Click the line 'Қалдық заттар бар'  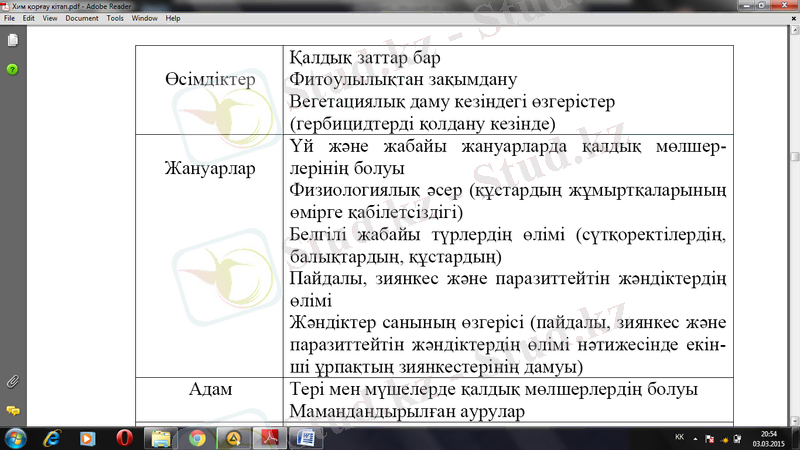tap(365, 58)
